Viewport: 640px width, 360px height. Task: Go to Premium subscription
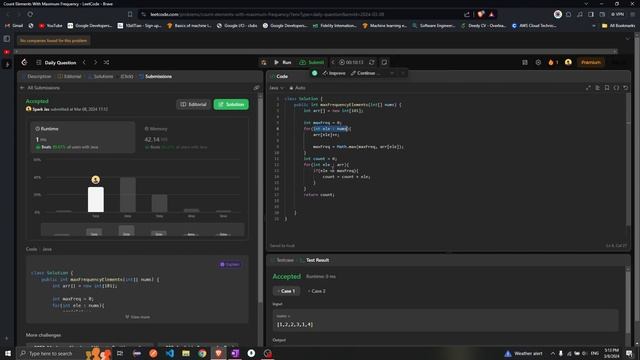click(x=591, y=62)
